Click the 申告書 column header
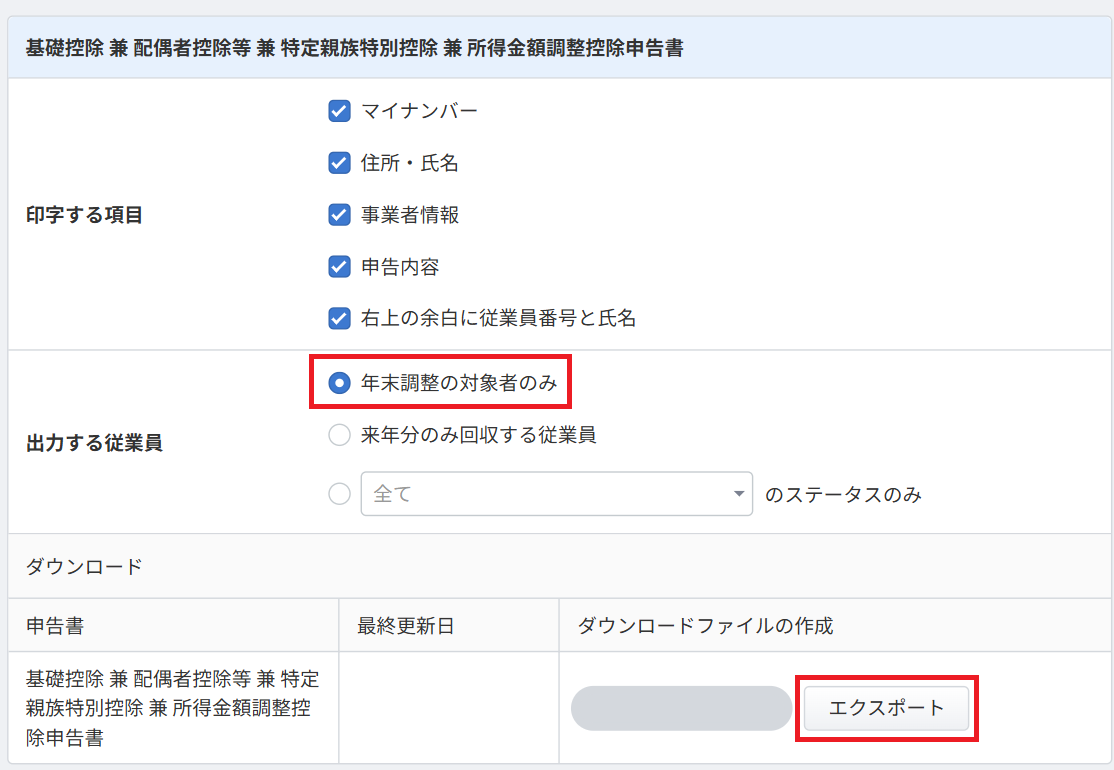This screenshot has height=770, width=1114. point(55,626)
